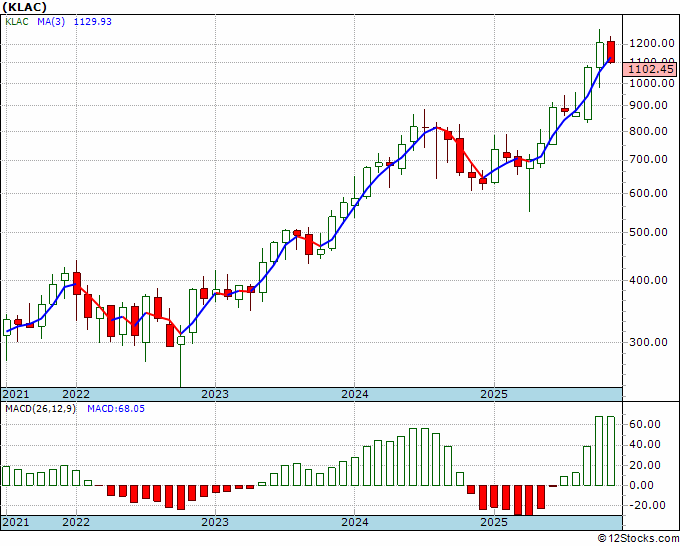Click the 400.00 price axis label

648,281
